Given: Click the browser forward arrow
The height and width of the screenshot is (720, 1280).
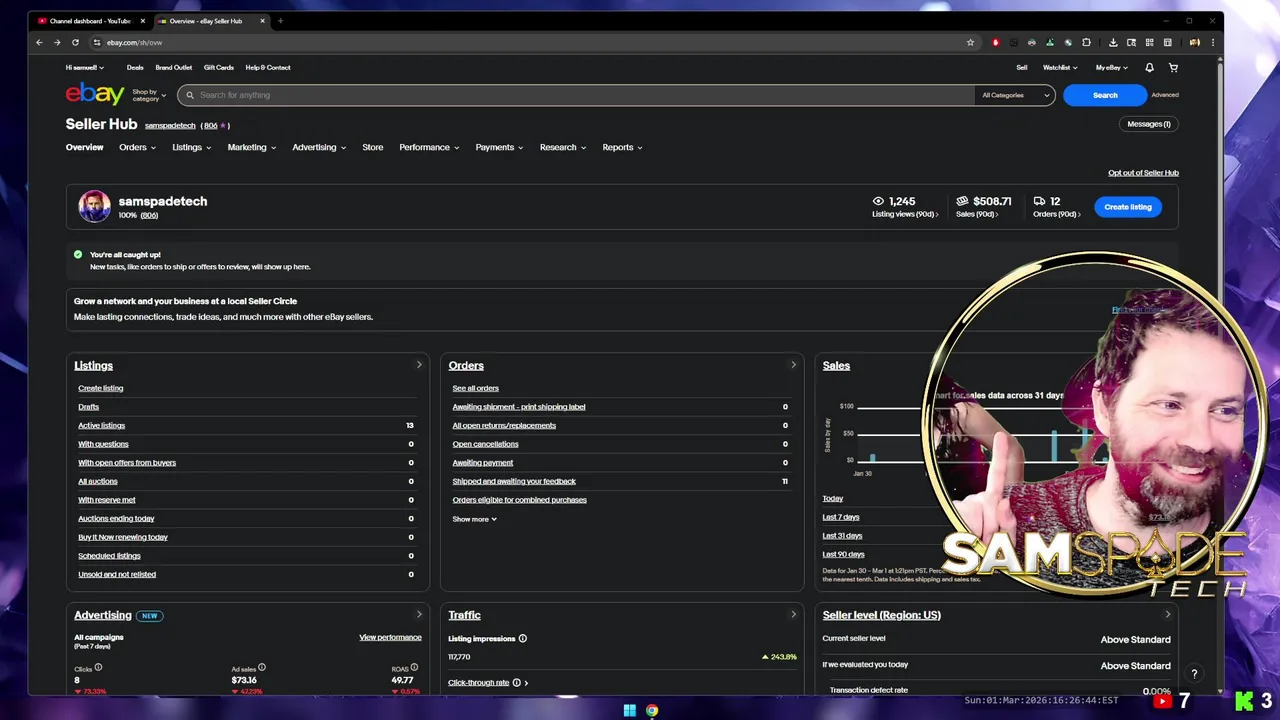Looking at the screenshot, I should [57, 42].
